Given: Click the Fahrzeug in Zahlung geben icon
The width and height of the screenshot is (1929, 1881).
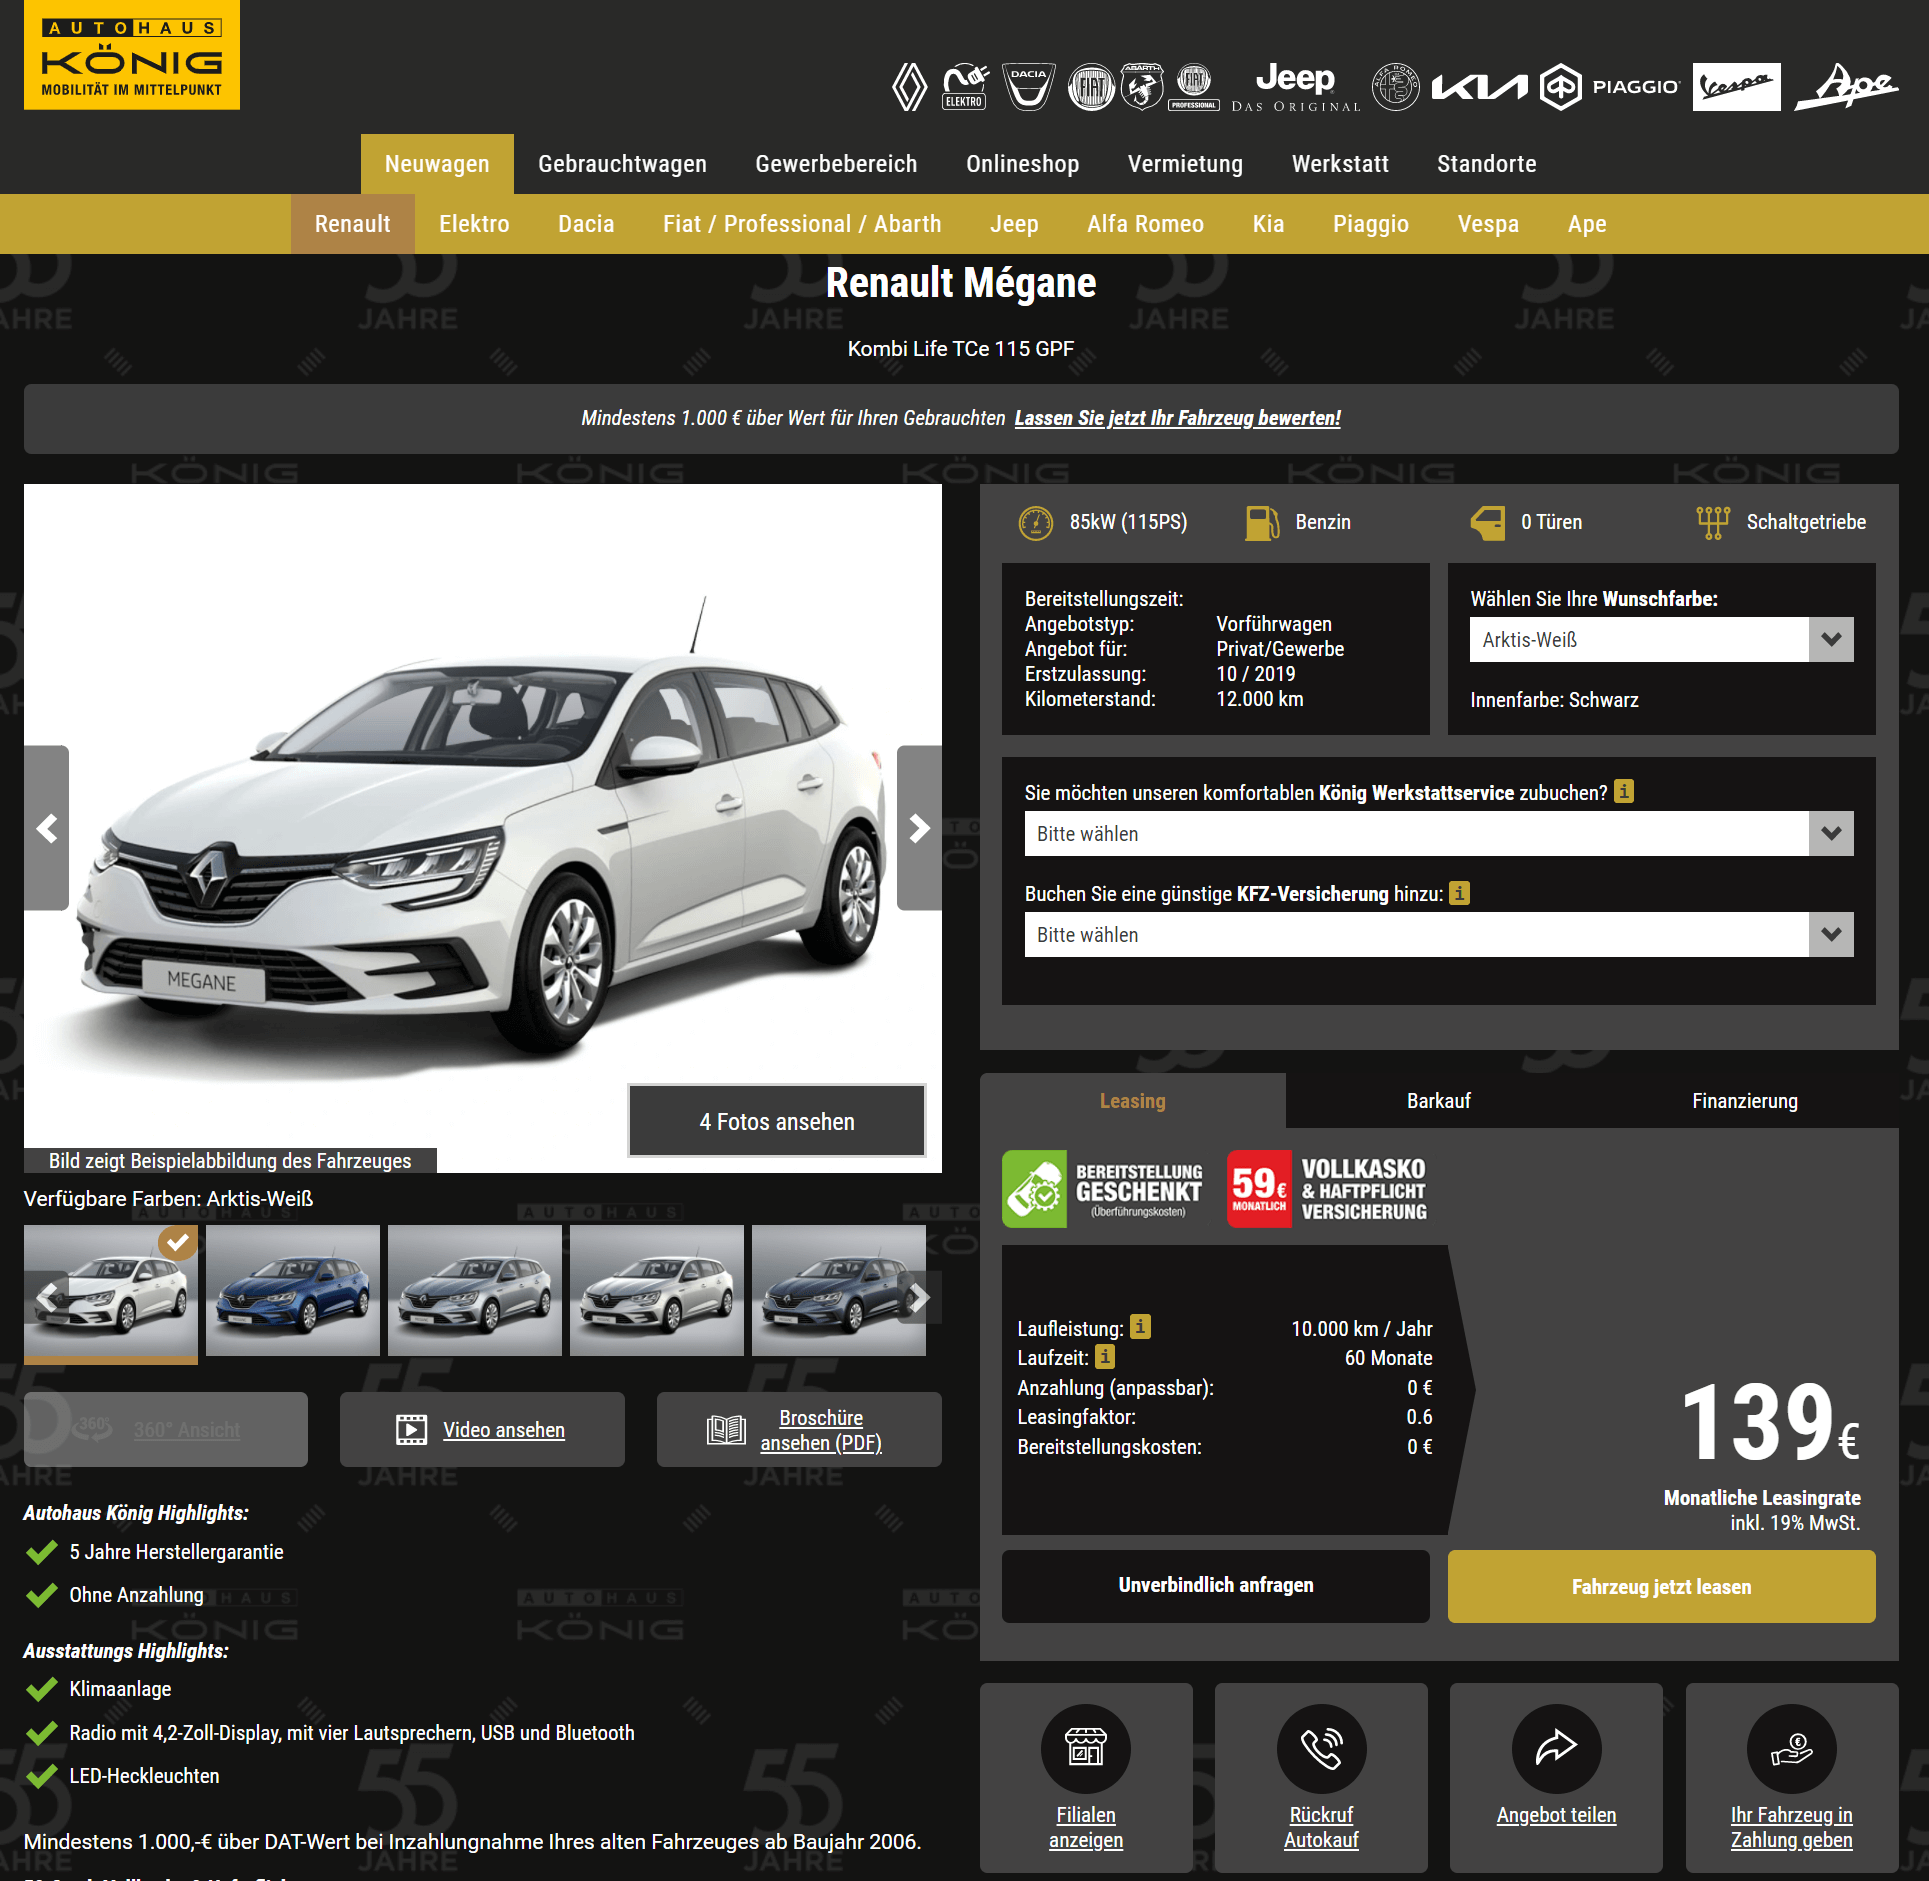Looking at the screenshot, I should pos(1791,1748).
